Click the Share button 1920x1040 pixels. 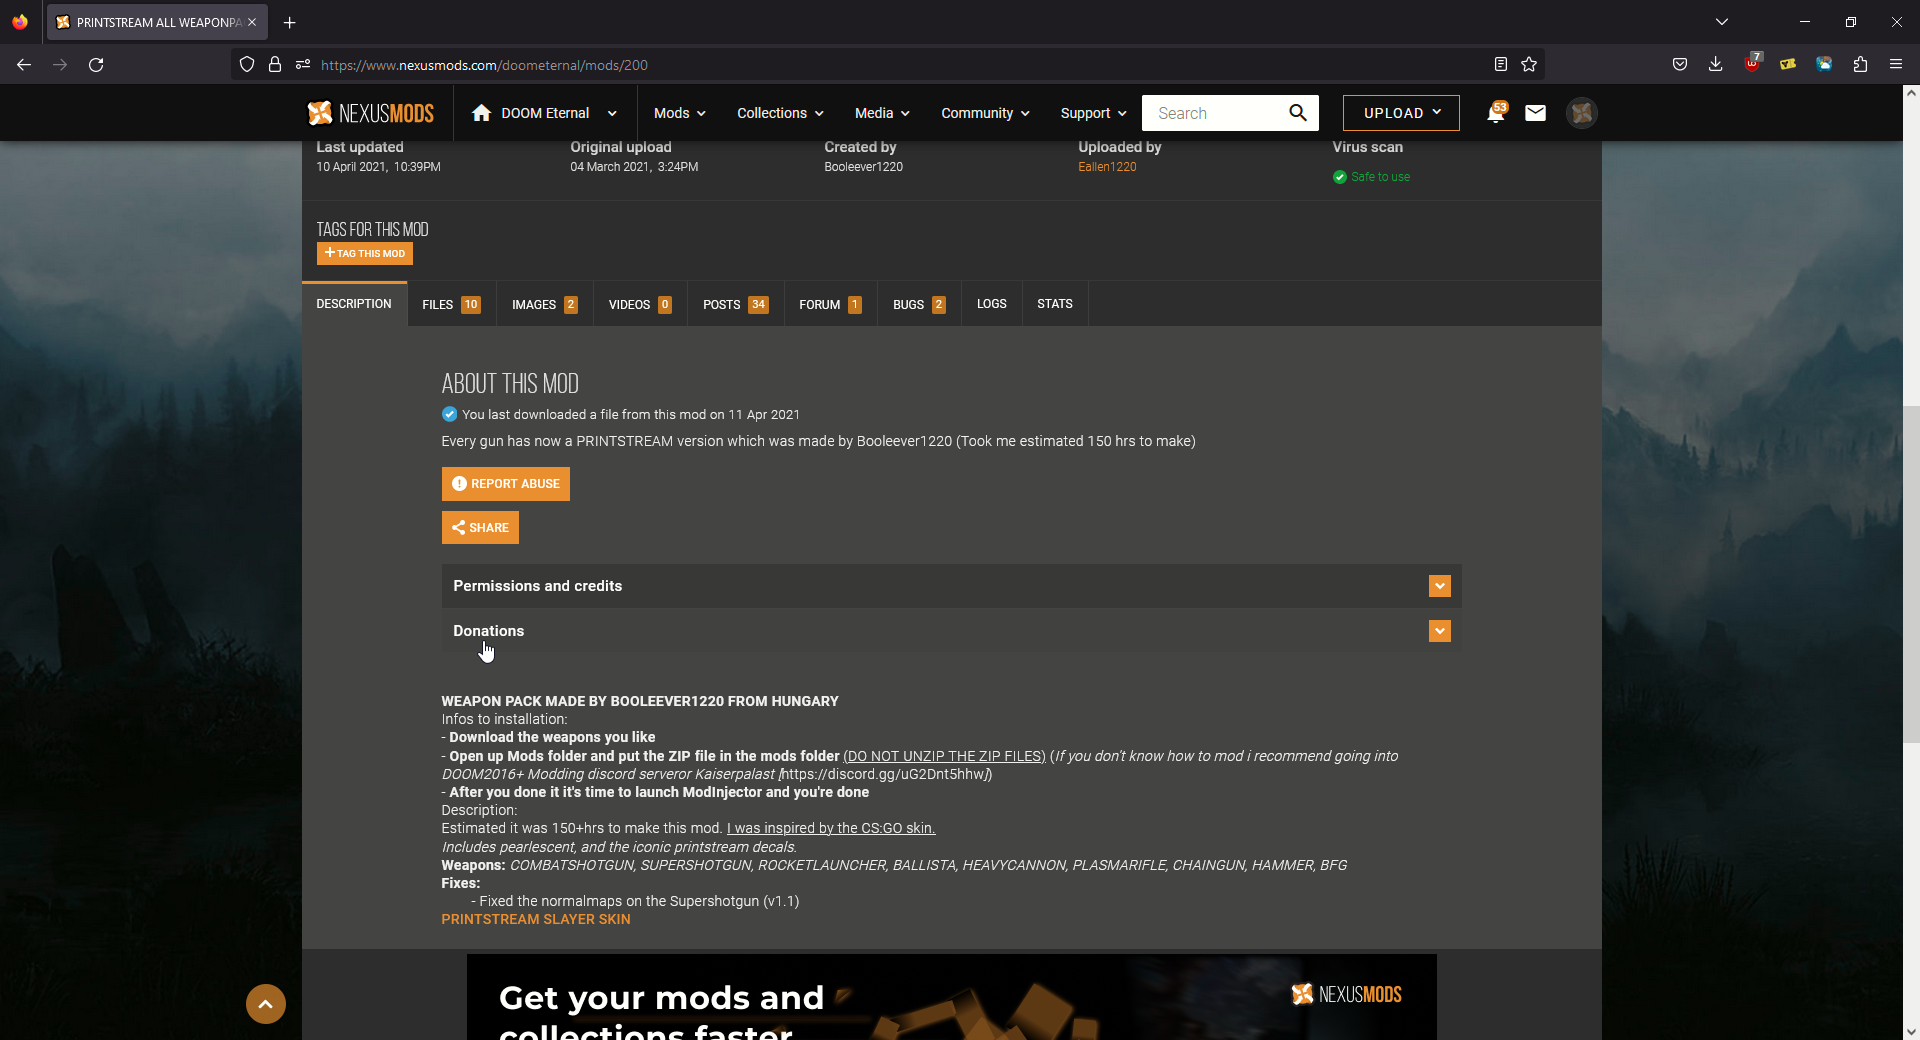pyautogui.click(x=480, y=528)
